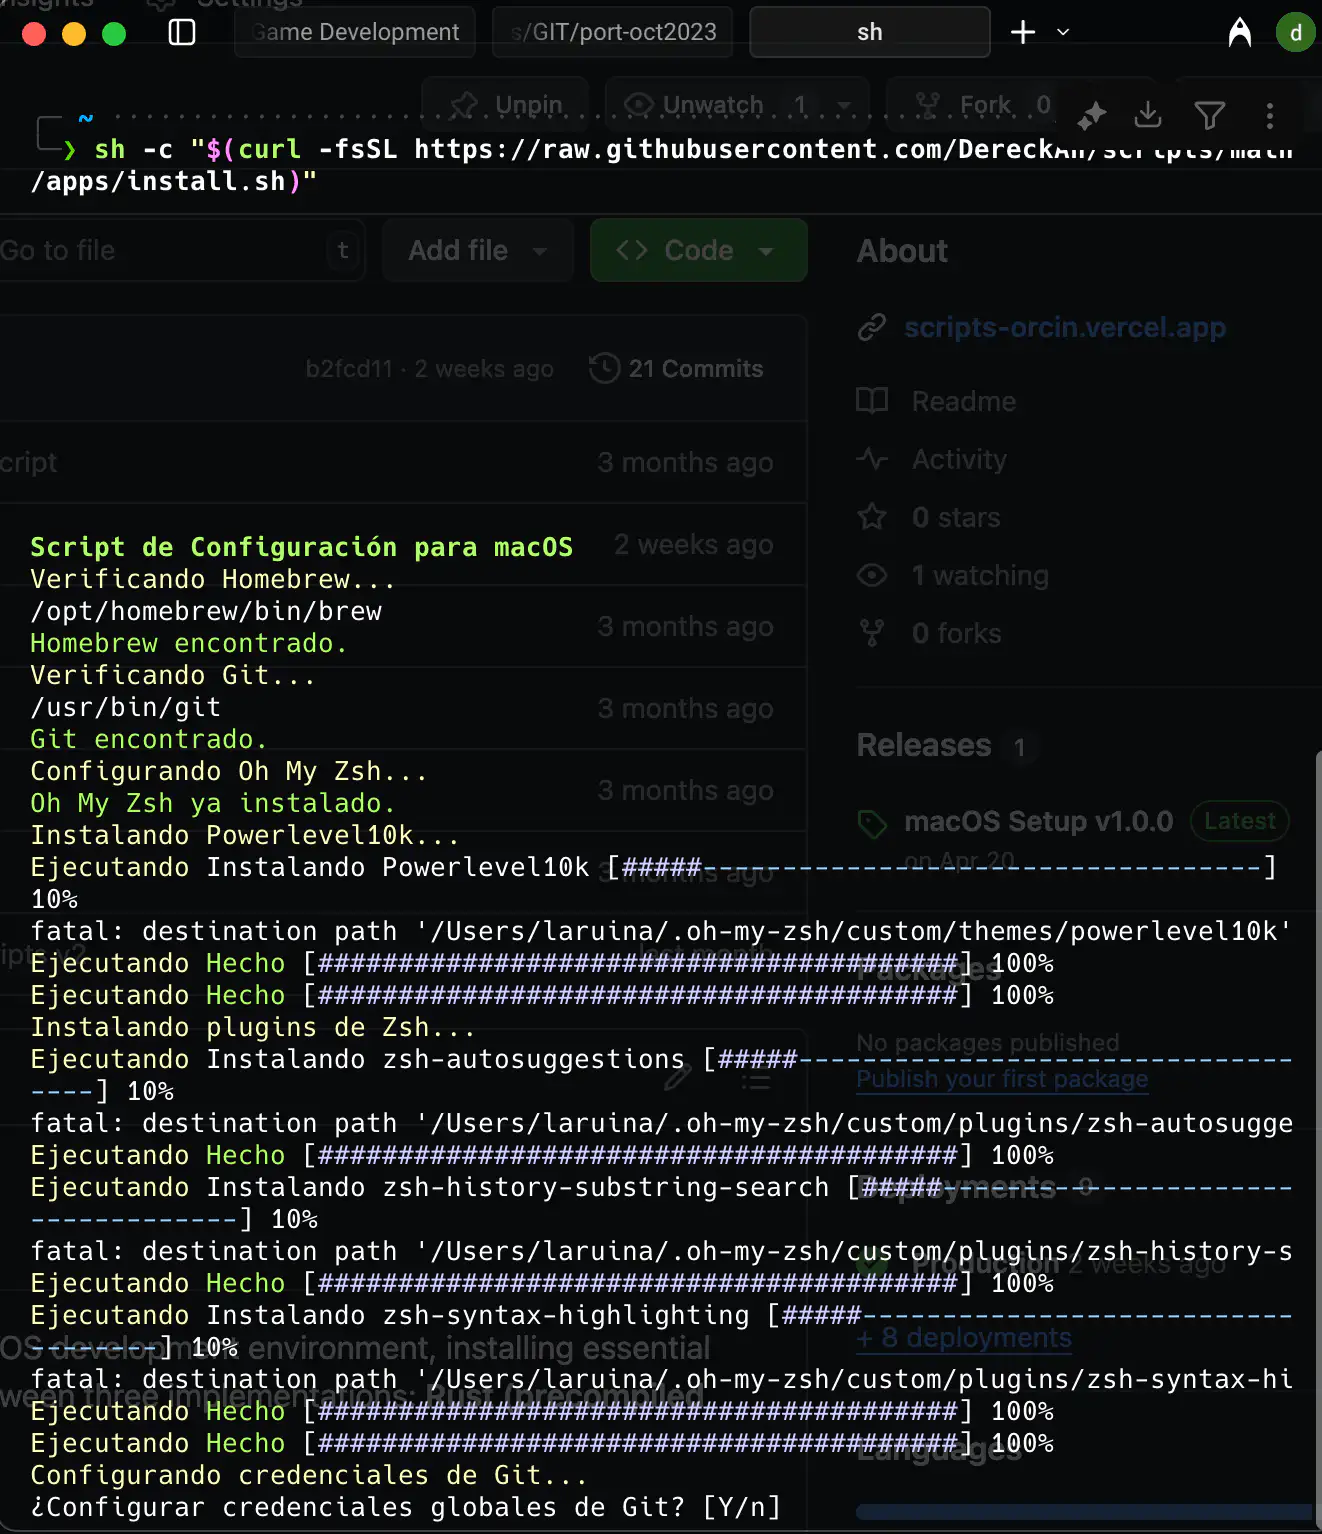Select the sh tab
The width and height of the screenshot is (1322, 1534).
pos(870,32)
